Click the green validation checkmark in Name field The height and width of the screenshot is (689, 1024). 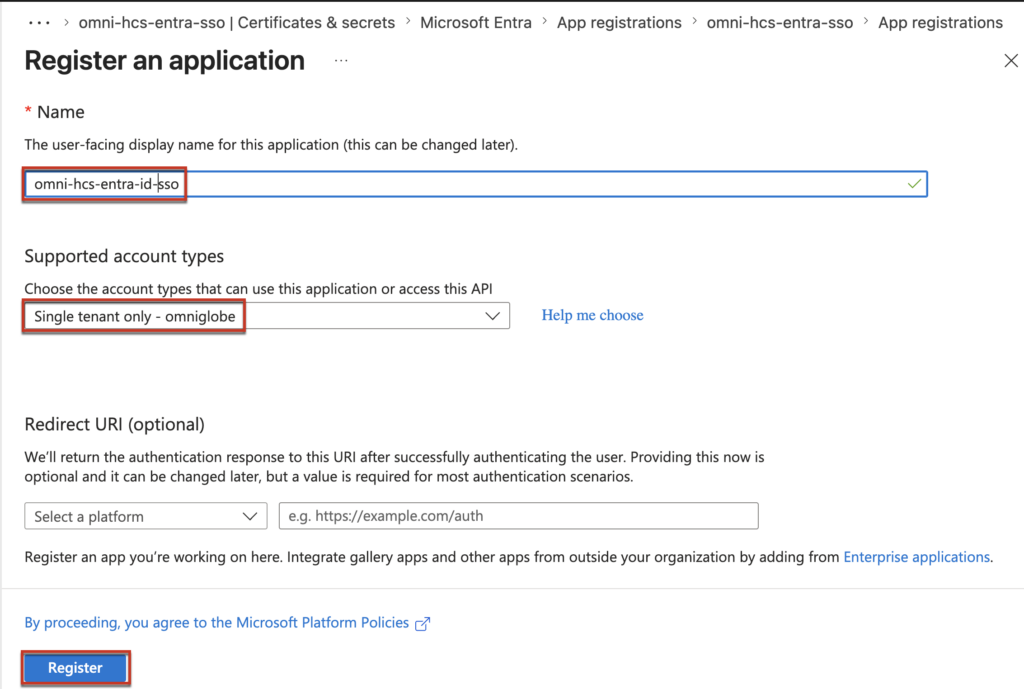click(x=913, y=184)
